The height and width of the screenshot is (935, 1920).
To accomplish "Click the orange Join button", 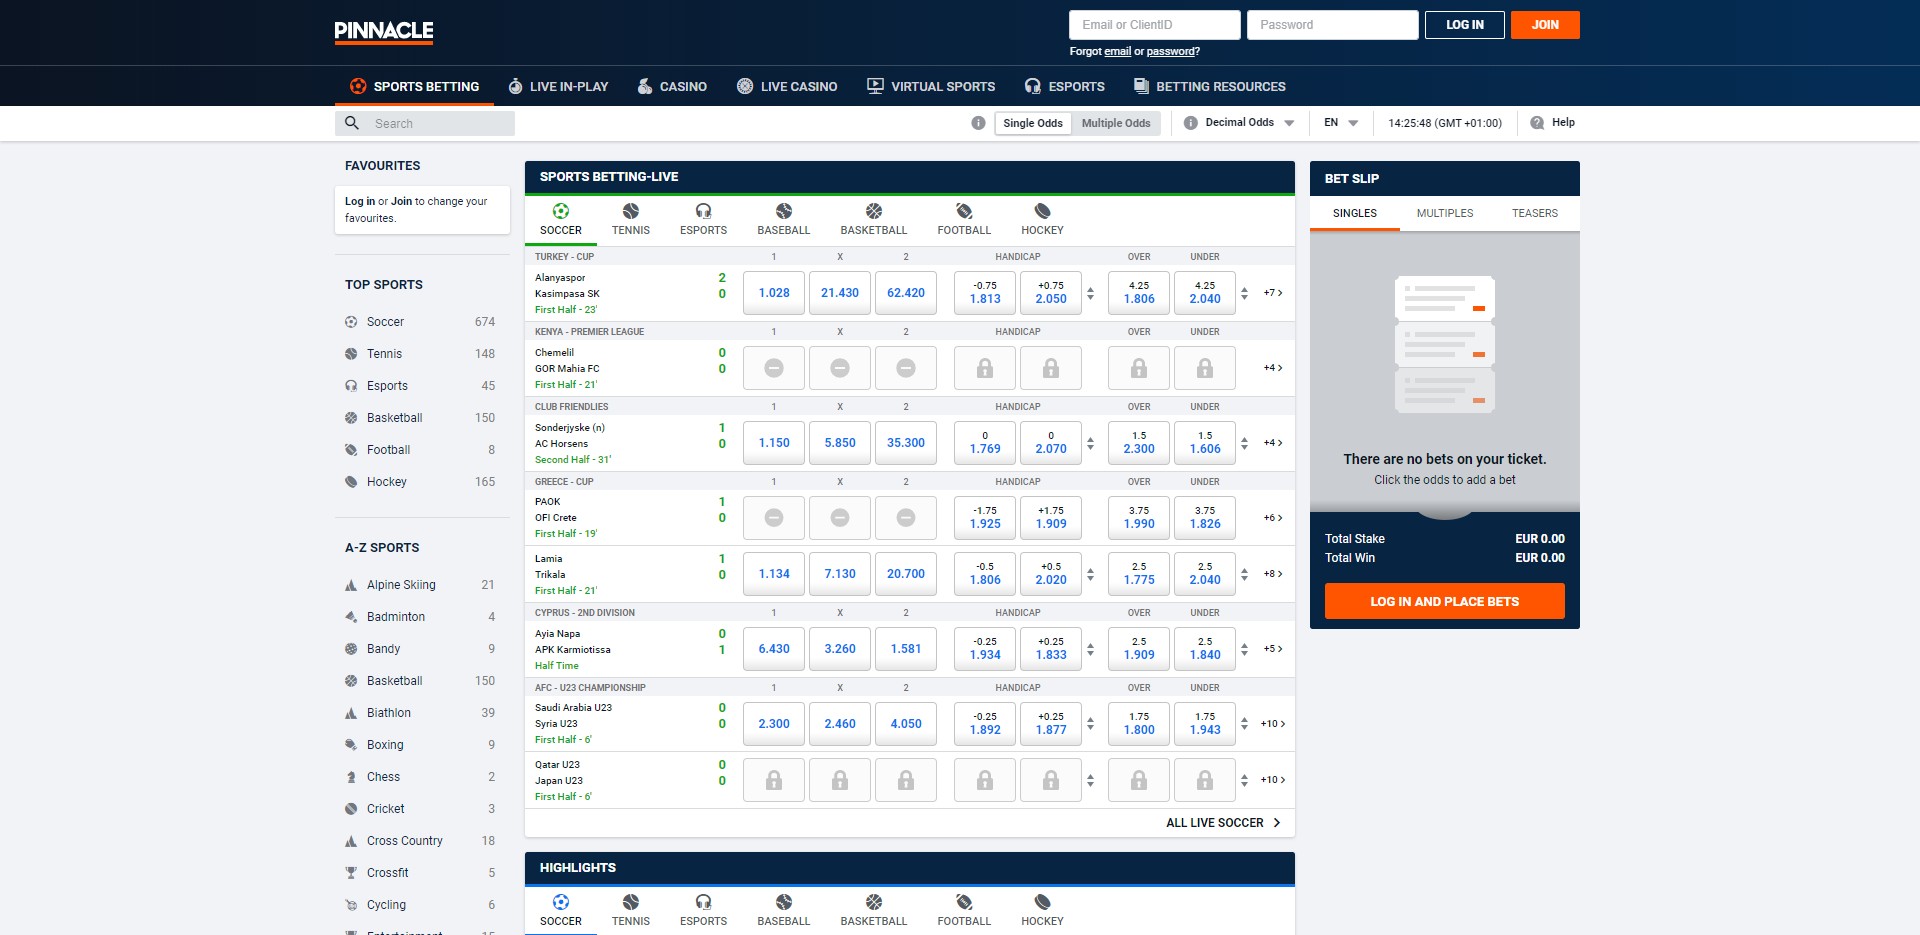I will point(1545,25).
